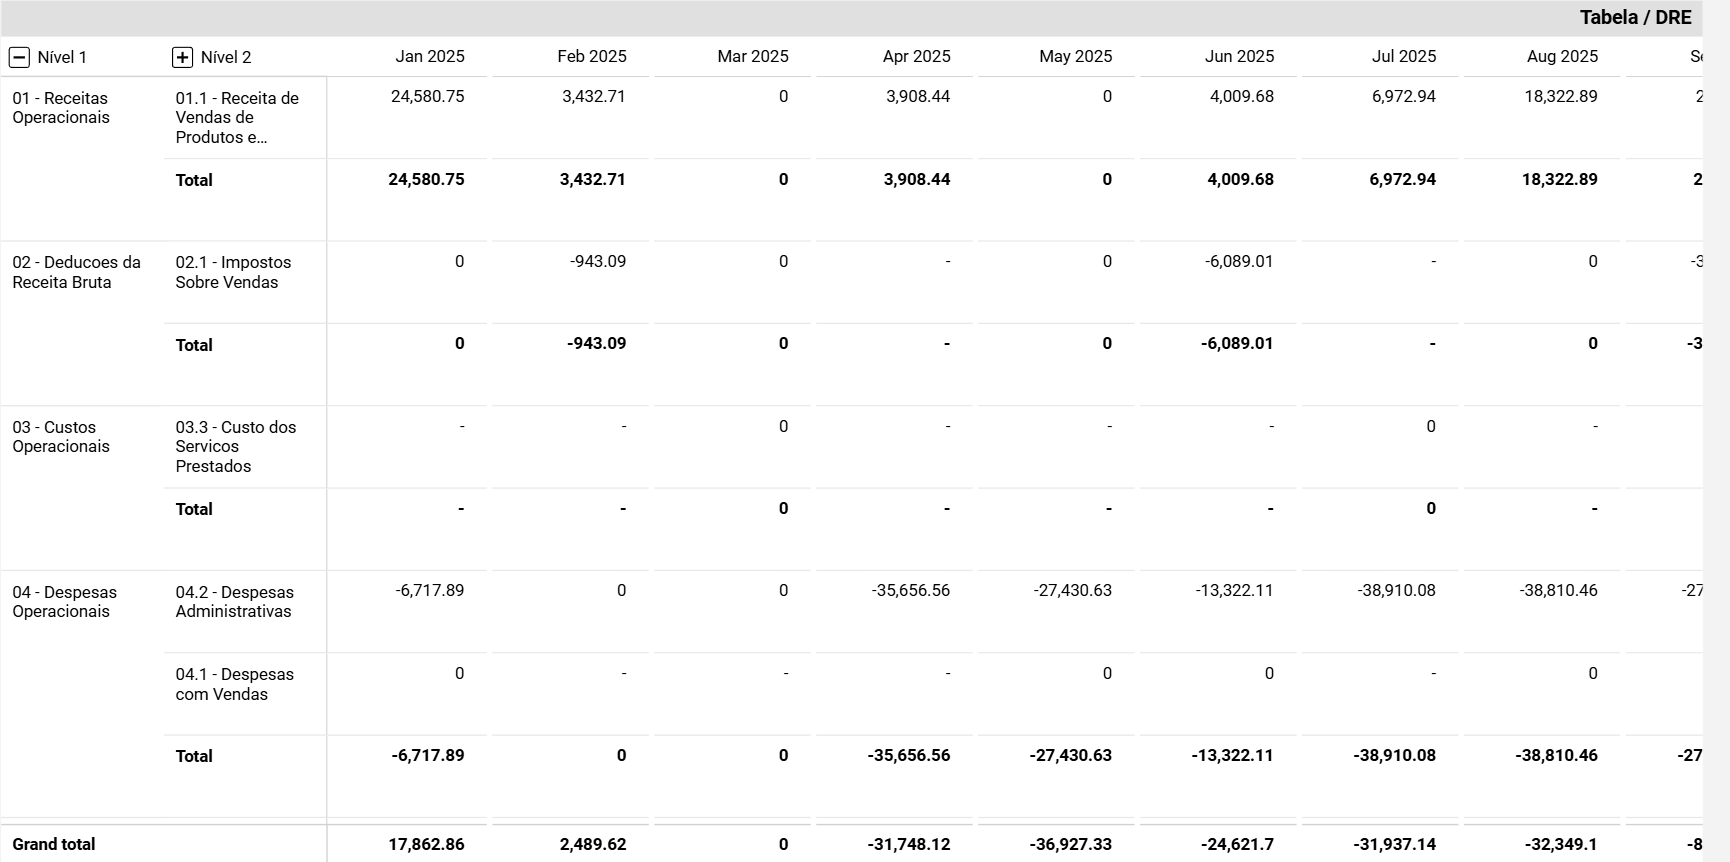Click the Tabela / DRE title
The height and width of the screenshot is (862, 1730).
pyautogui.click(x=1635, y=18)
